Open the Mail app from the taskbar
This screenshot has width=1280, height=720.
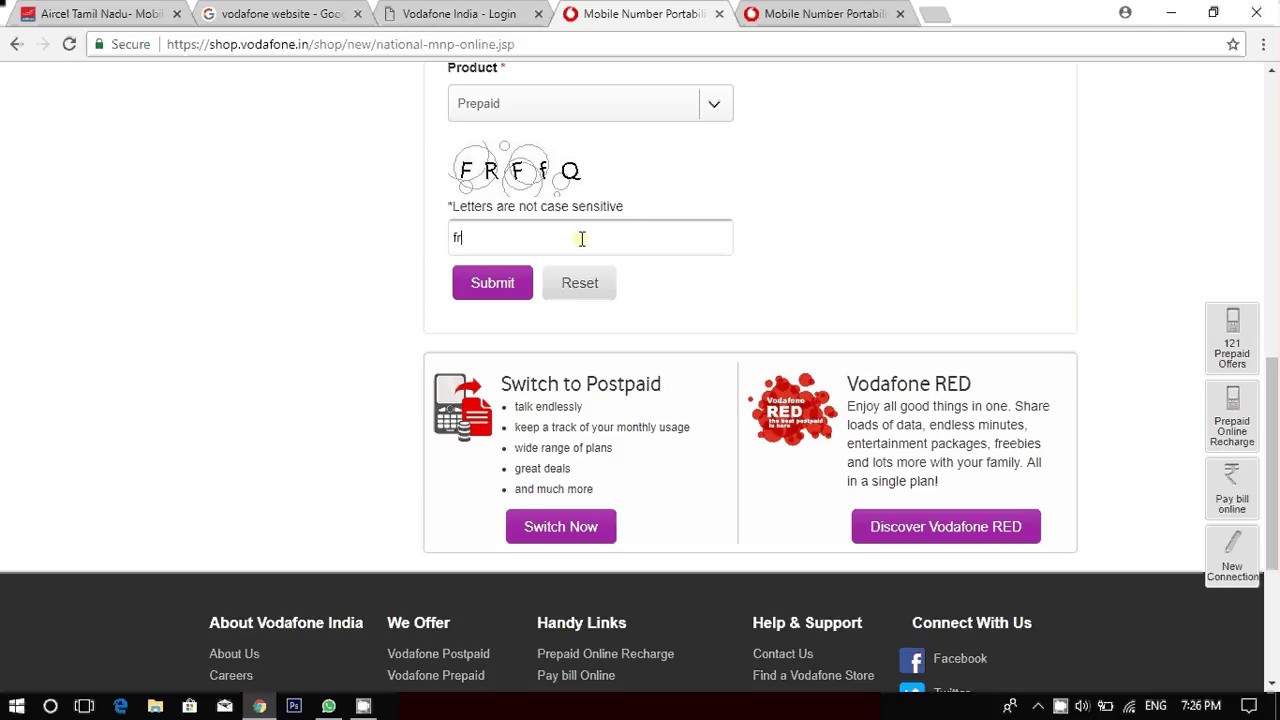pyautogui.click(x=224, y=706)
